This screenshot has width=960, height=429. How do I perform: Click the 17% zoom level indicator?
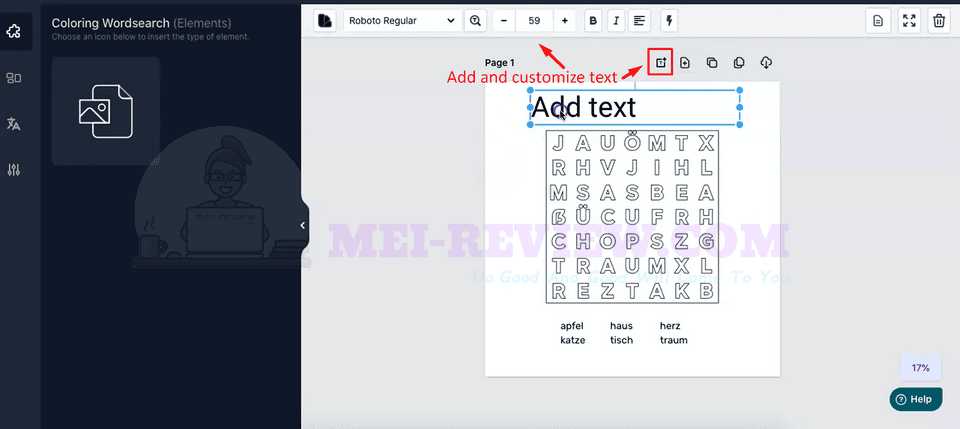click(x=920, y=368)
